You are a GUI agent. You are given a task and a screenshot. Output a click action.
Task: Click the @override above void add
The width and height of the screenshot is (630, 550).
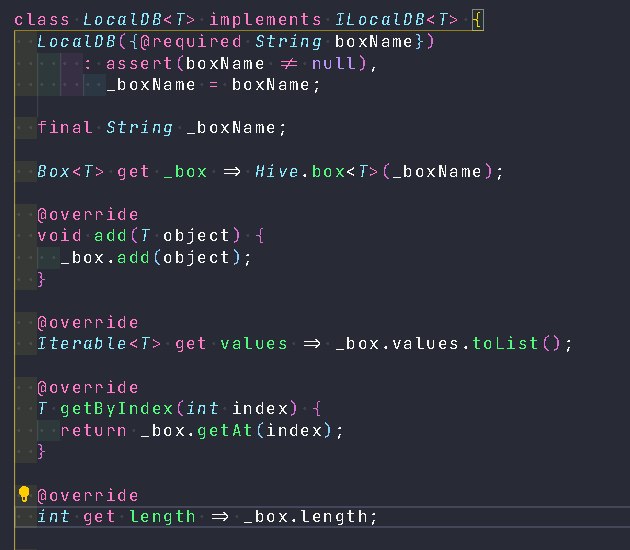click(x=88, y=215)
